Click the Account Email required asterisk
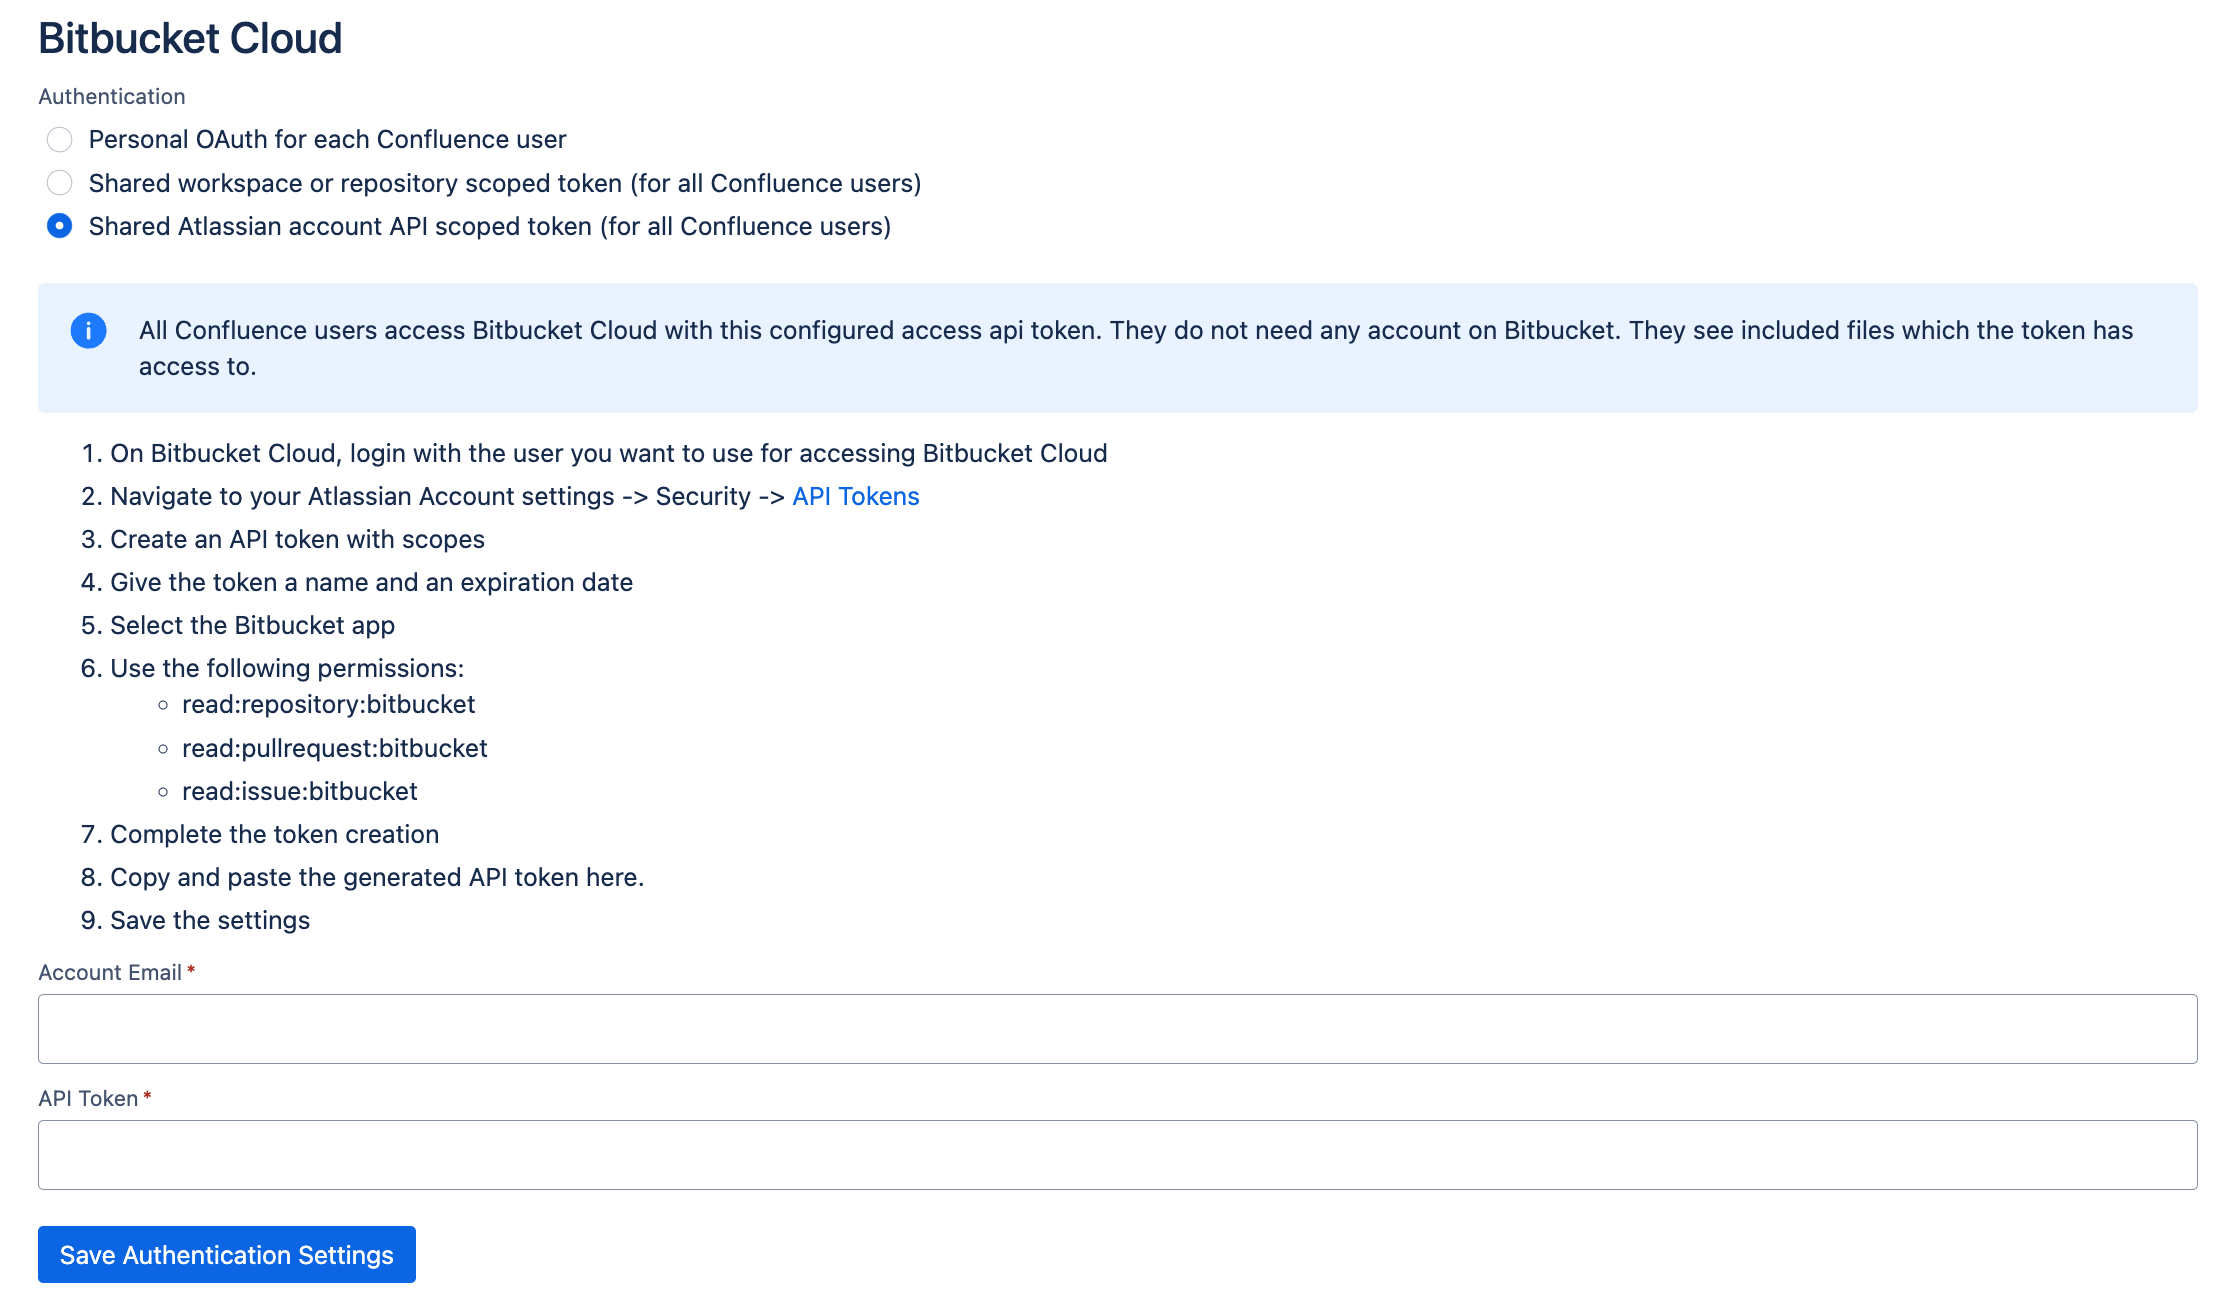 tap(192, 969)
